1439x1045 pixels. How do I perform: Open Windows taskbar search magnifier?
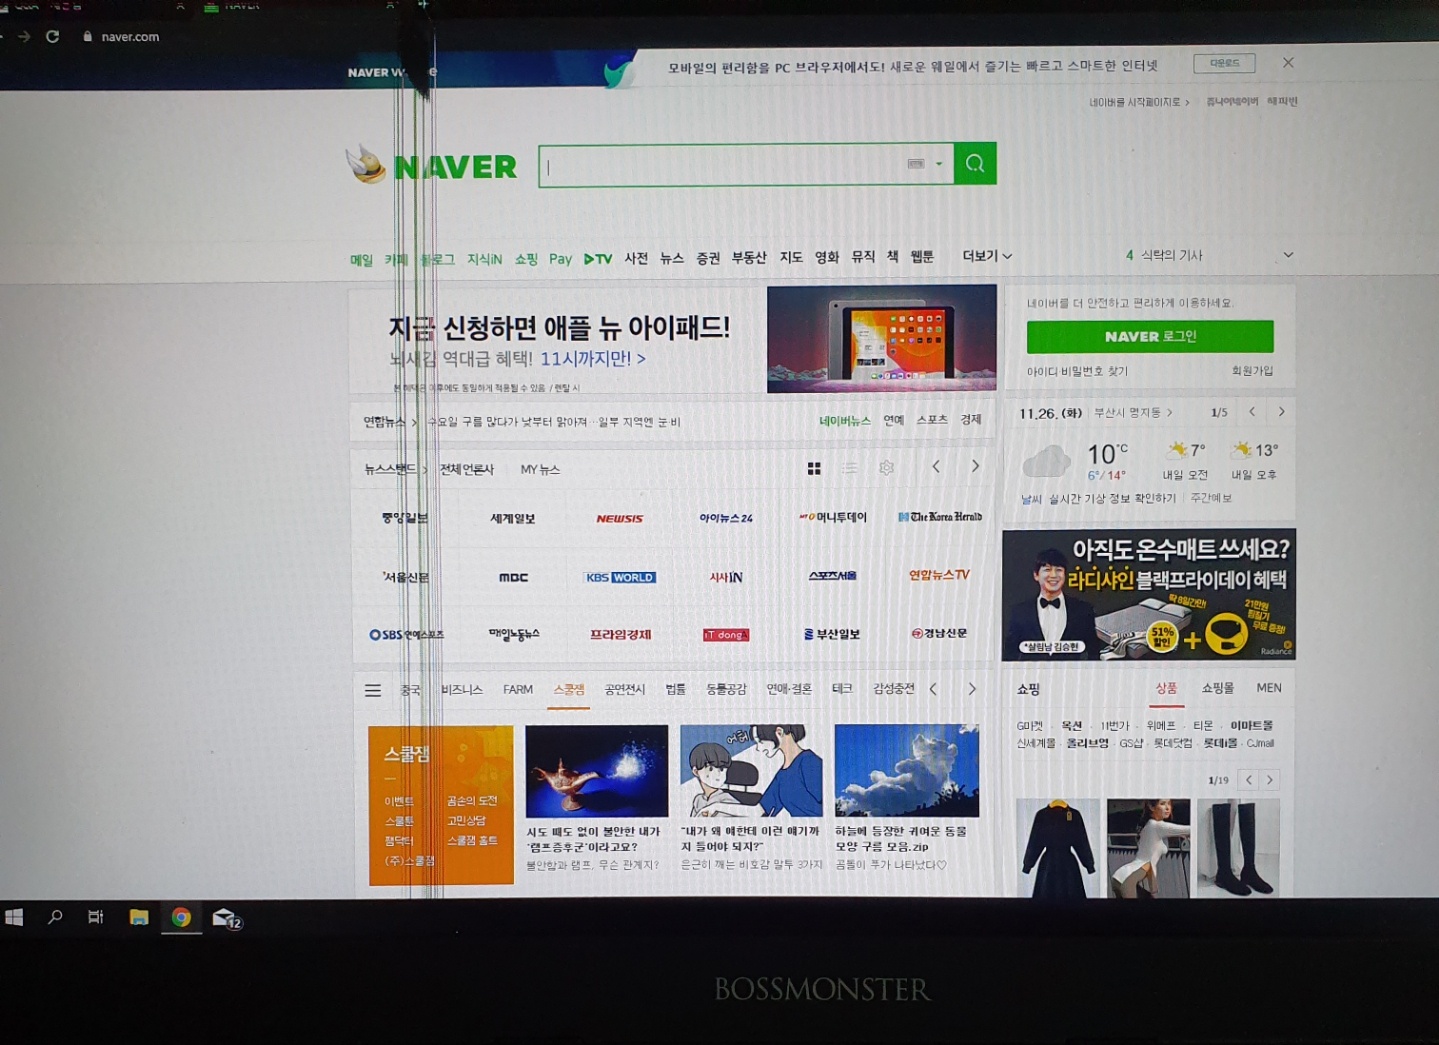tap(55, 917)
